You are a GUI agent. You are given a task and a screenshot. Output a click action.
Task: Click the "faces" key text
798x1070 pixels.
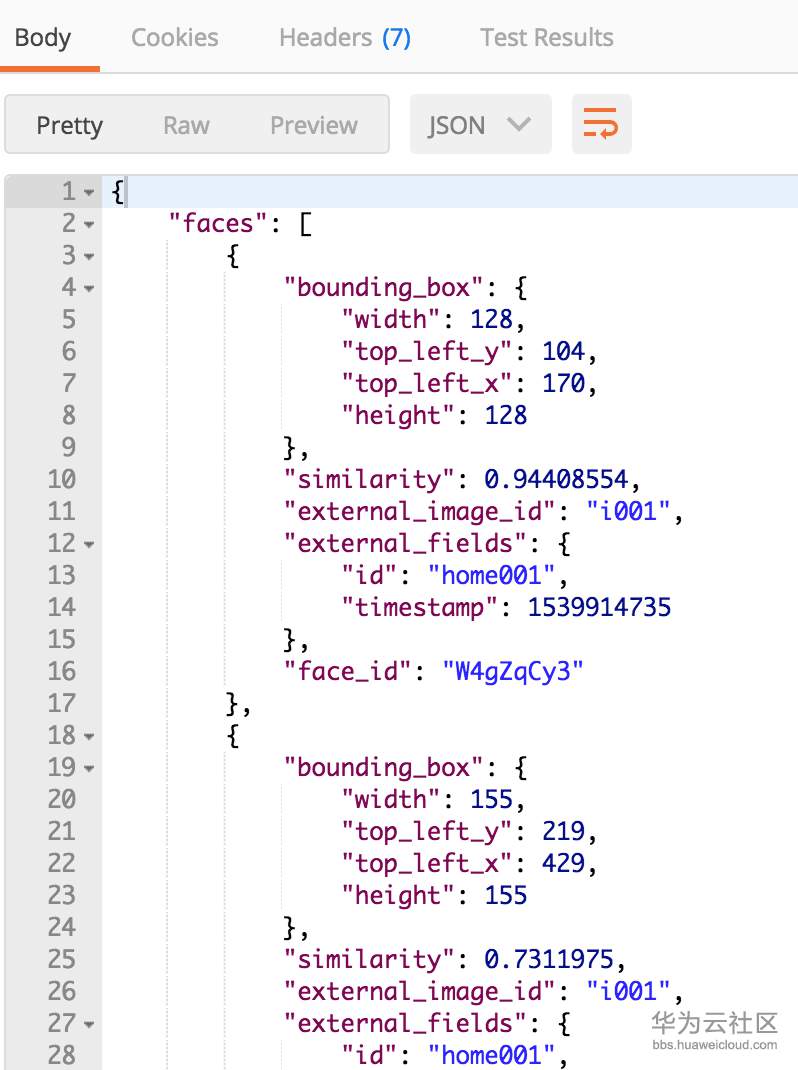pyautogui.click(x=218, y=223)
